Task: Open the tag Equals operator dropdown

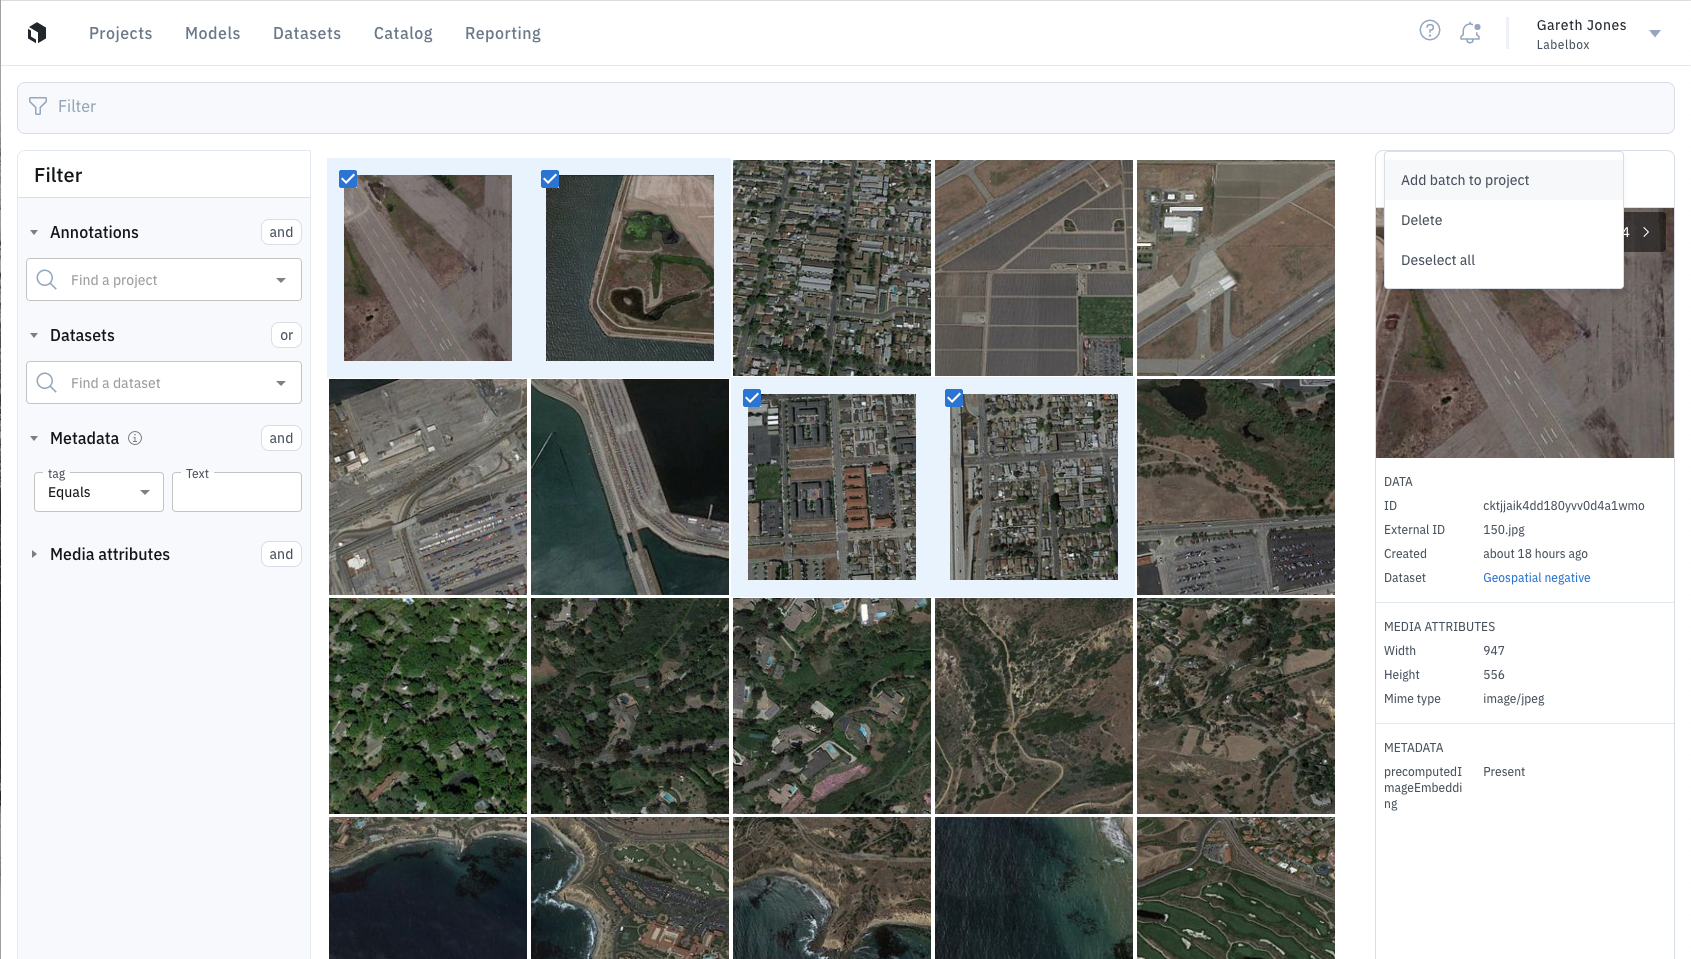Action: (x=99, y=492)
